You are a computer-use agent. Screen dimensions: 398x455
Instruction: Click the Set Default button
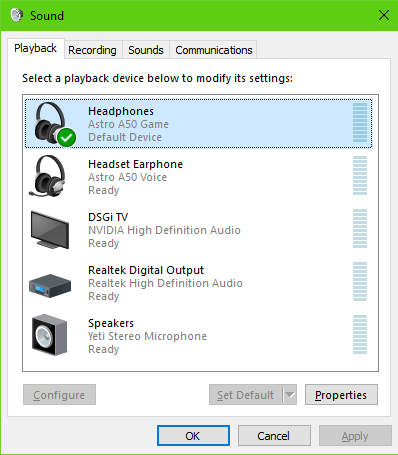tap(246, 395)
